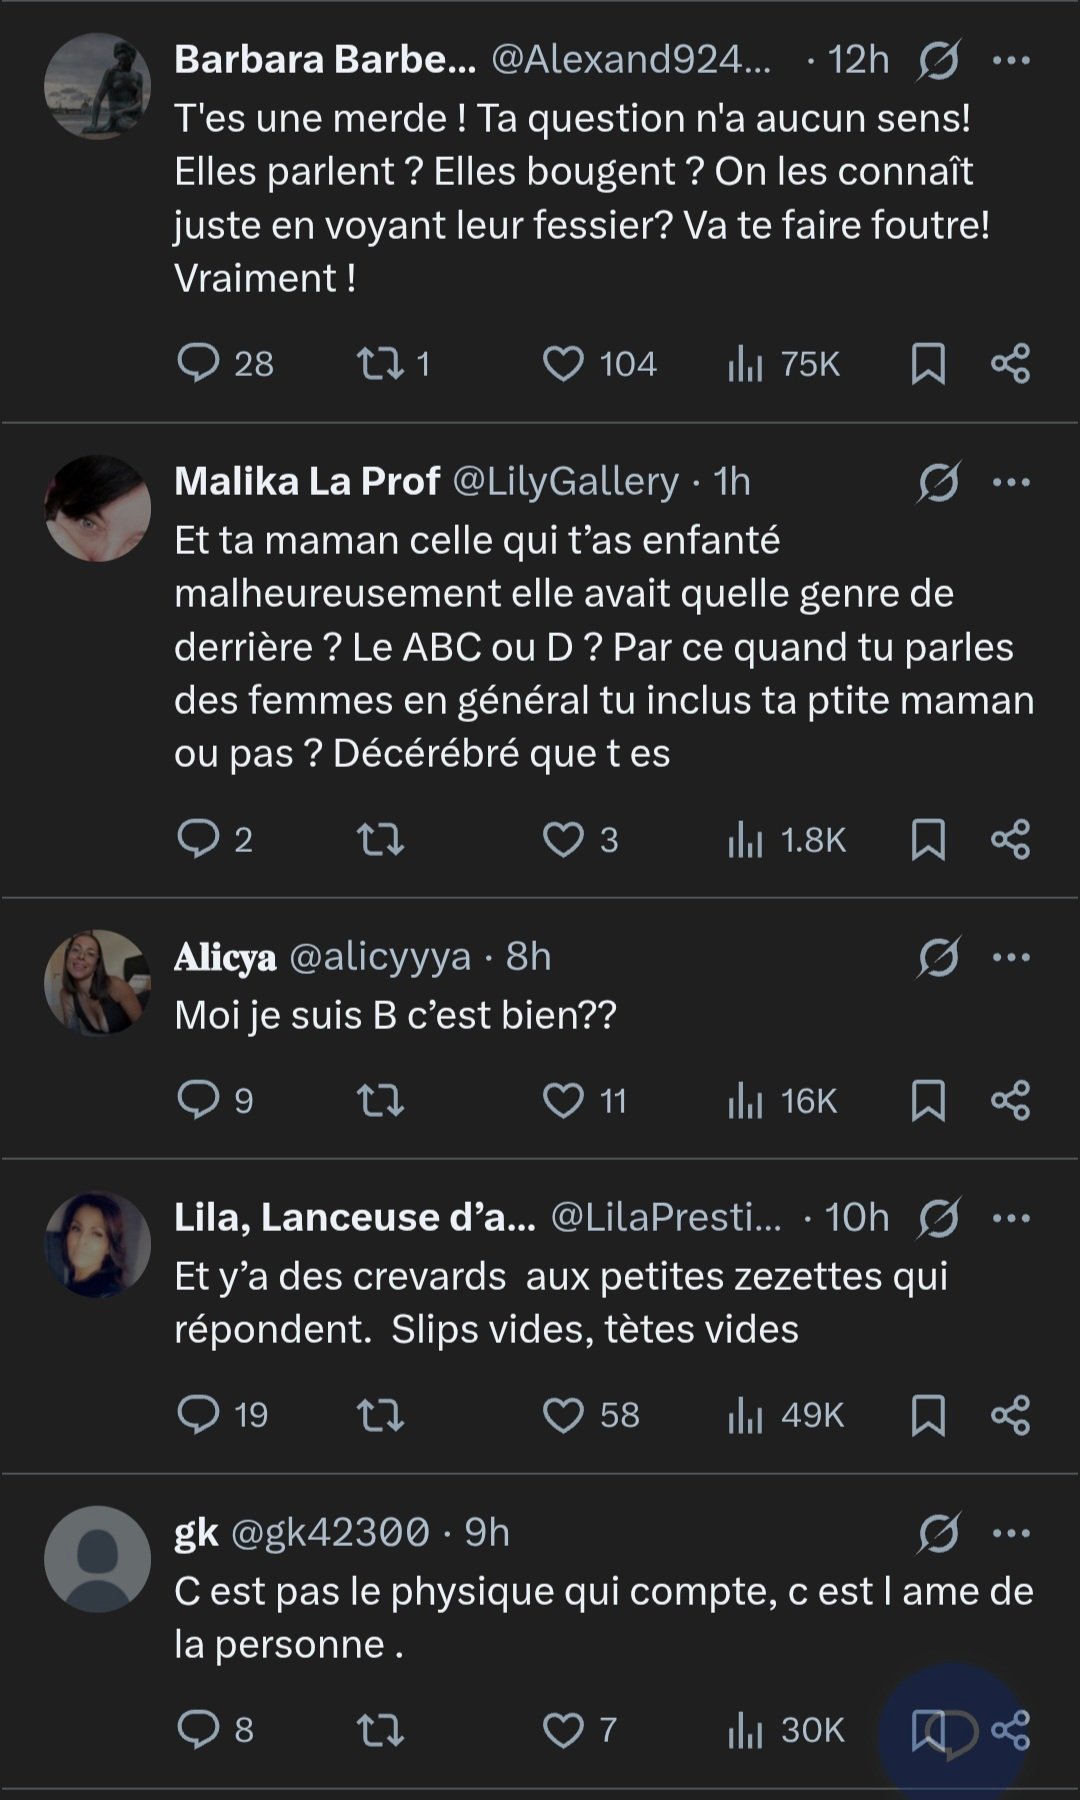1080x1800 pixels.
Task: View analytics on gk's reply
Action: tap(745, 1730)
